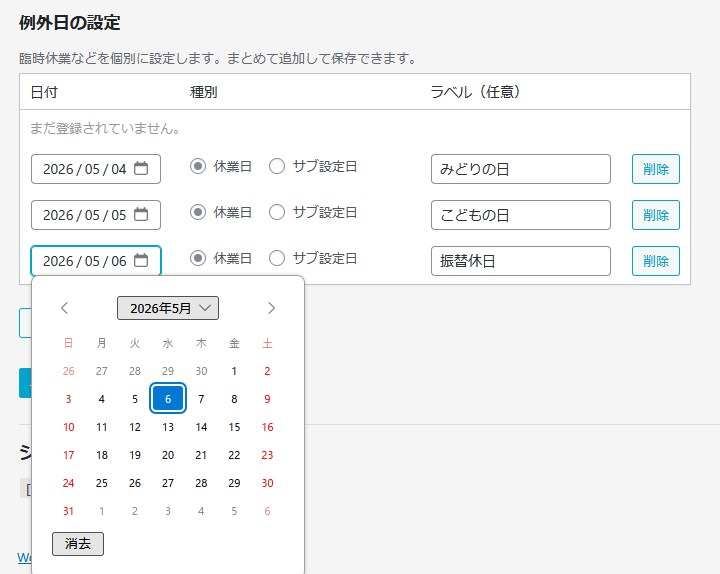Click 消去 button in the date picker
This screenshot has width=720, height=574.
coord(78,544)
